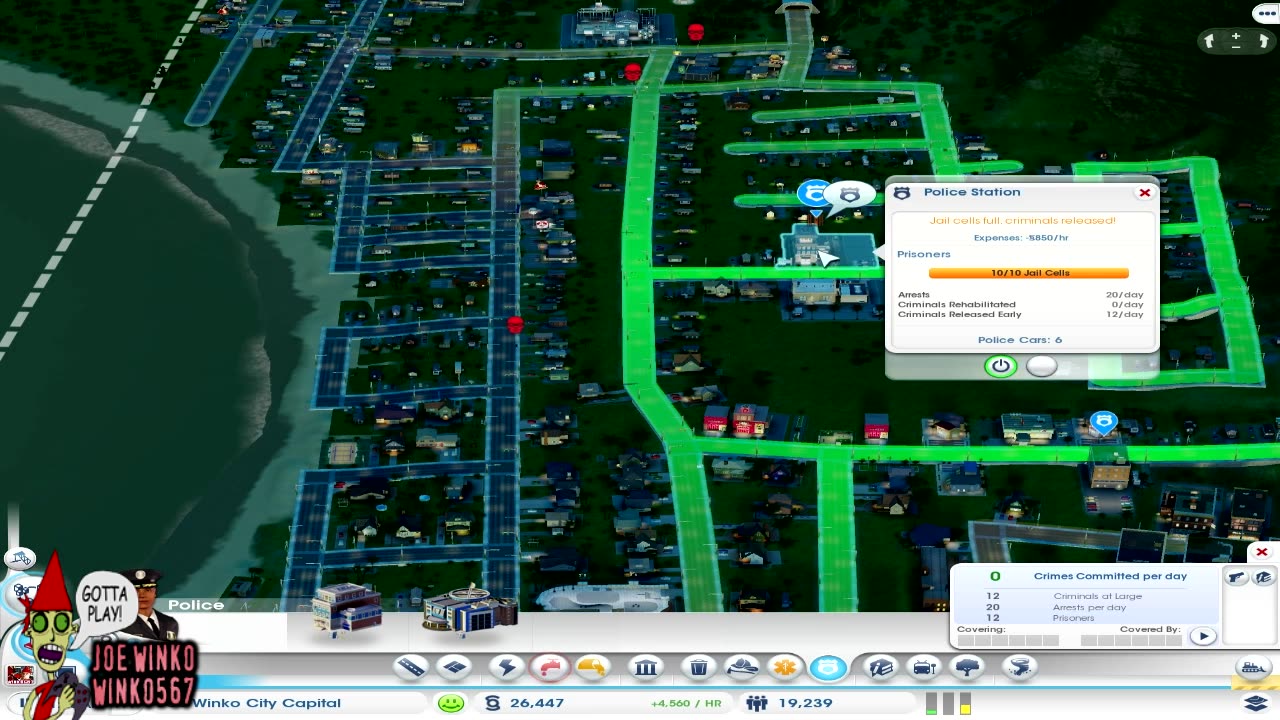Open the Education menu in bottom toolbar
Image resolution: width=1280 pixels, height=720 pixels.
point(881,667)
